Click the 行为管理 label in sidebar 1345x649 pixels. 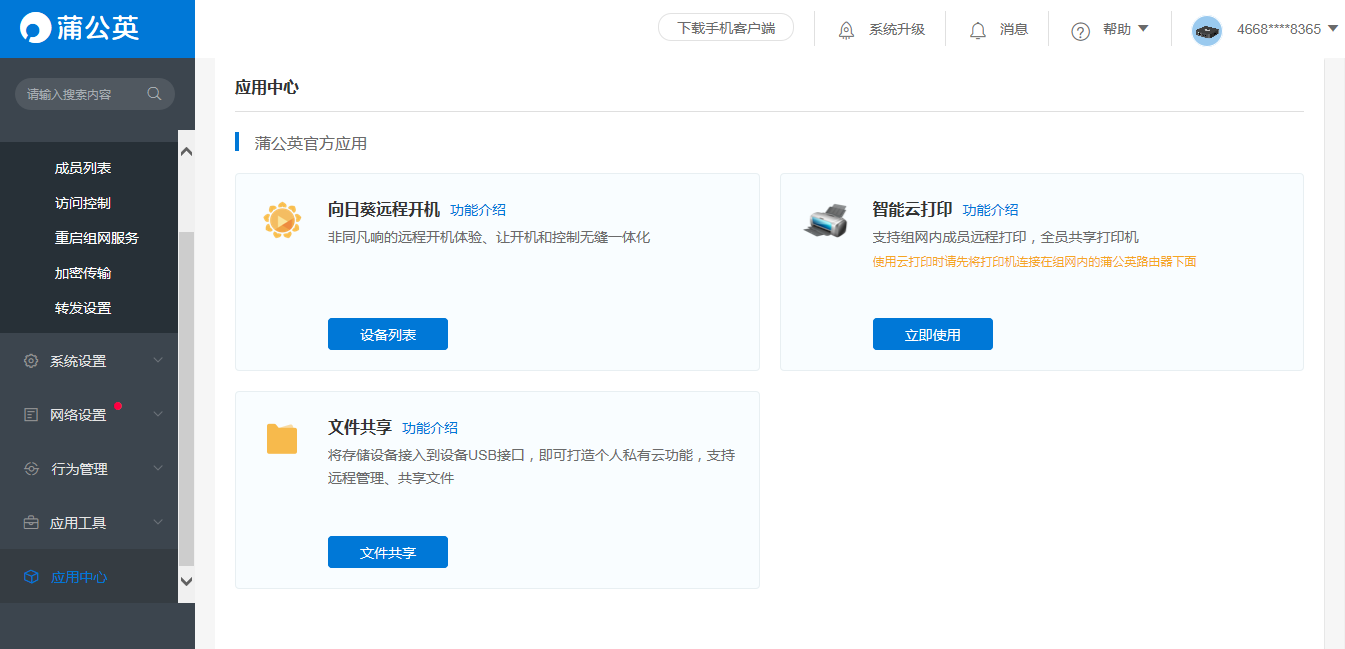pyautogui.click(x=79, y=469)
